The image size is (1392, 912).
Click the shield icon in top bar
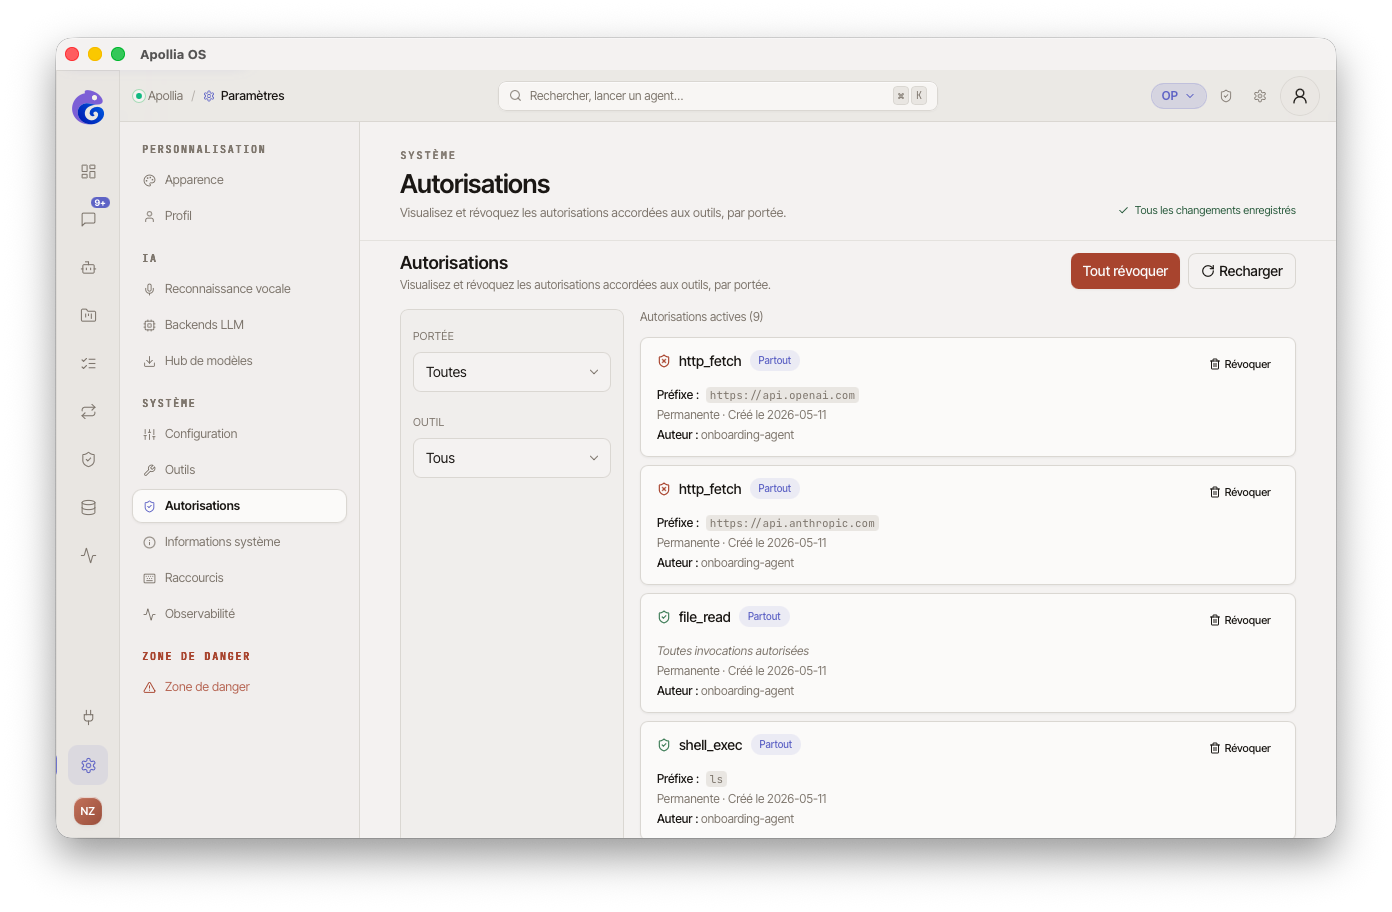tap(1226, 96)
